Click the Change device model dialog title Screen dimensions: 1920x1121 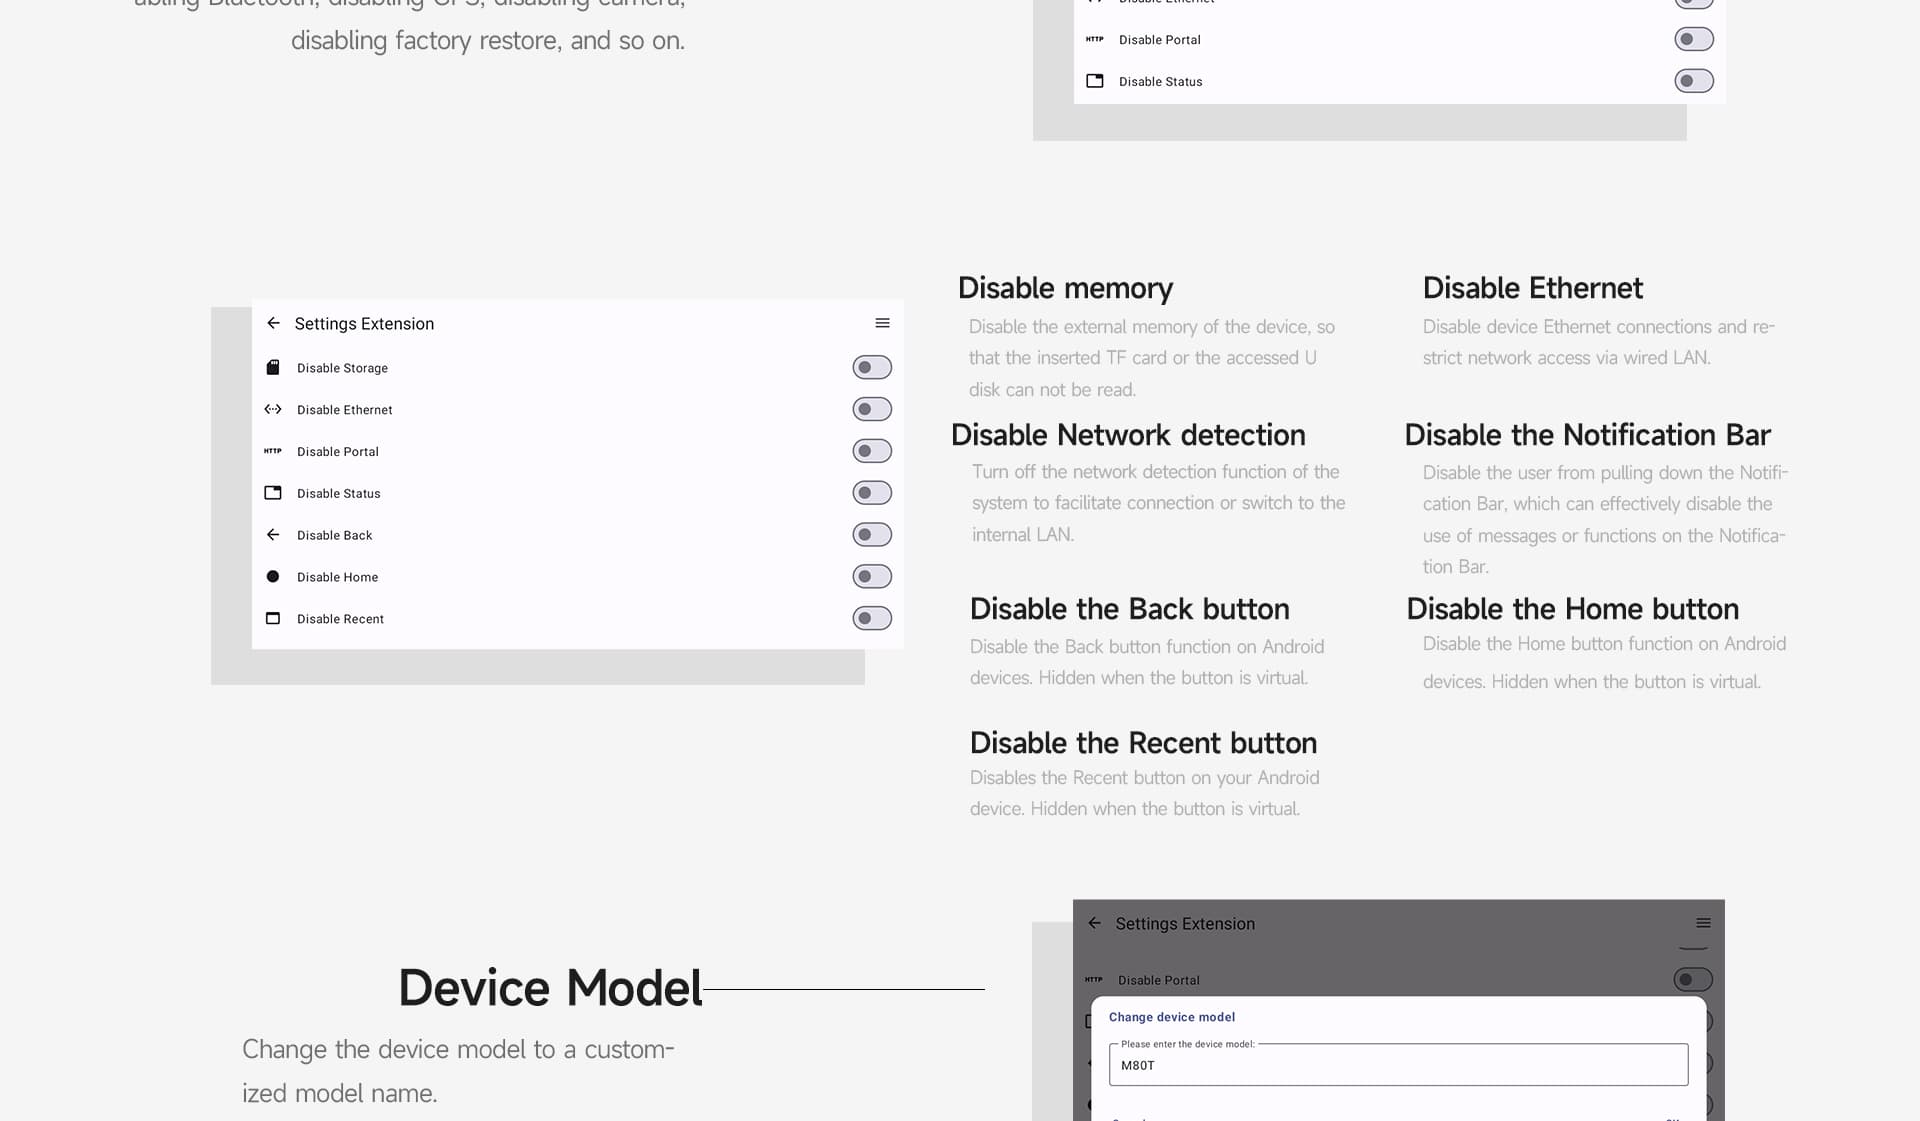click(1172, 1017)
